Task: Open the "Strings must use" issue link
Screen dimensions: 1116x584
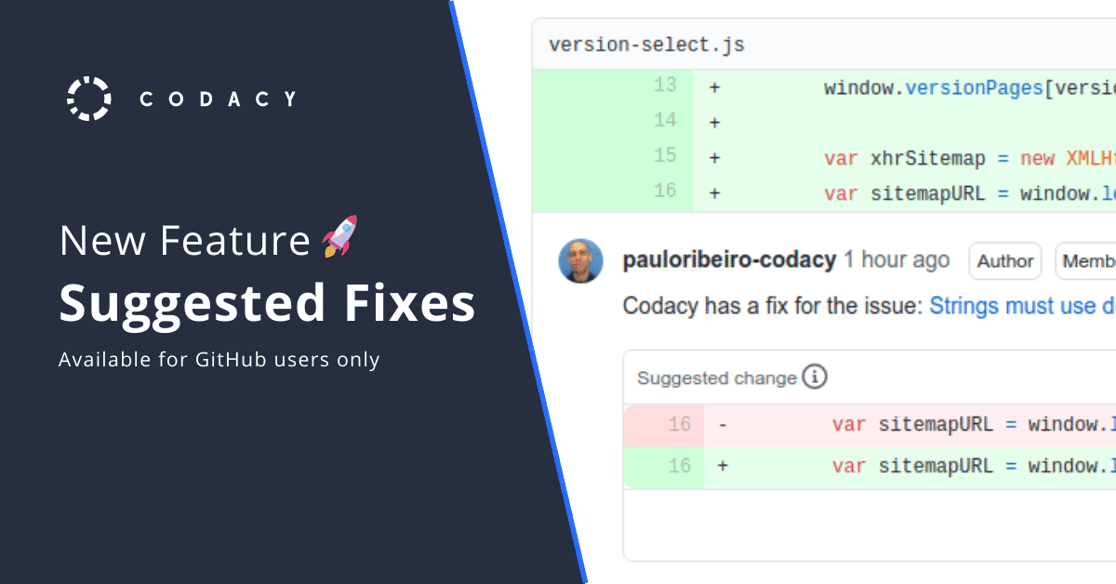Action: 1021,305
